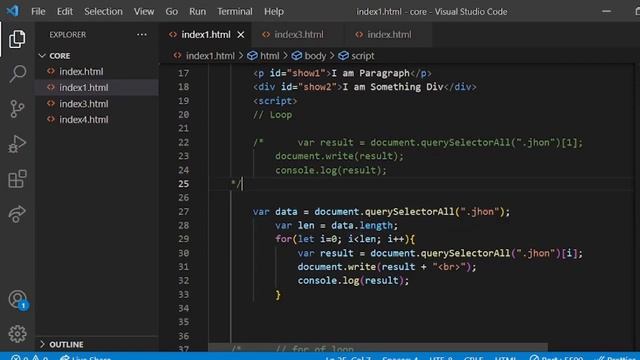The image size is (640, 360).
Task: Click 'data.length' on line 28
Action: 362,225
